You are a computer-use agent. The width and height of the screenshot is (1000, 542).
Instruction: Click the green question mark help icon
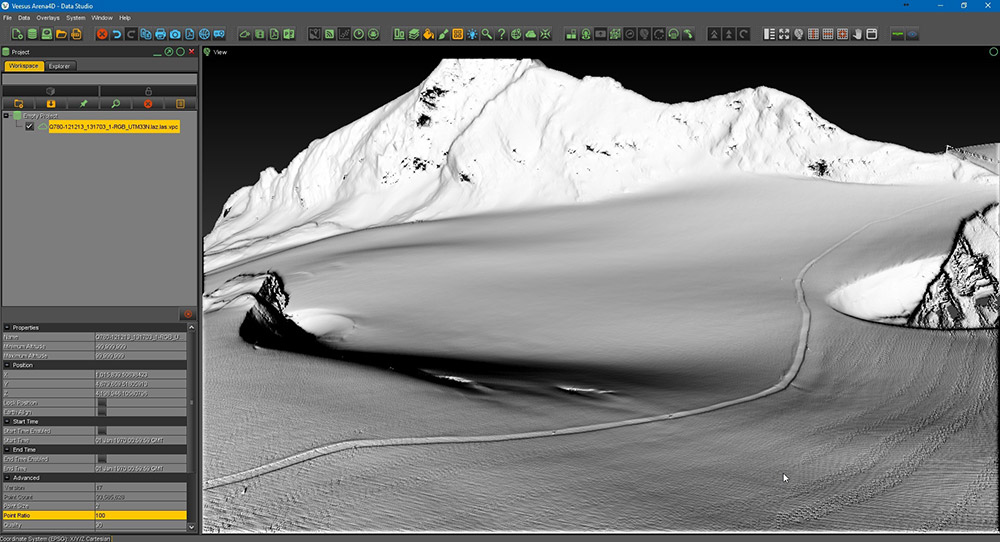[501, 34]
